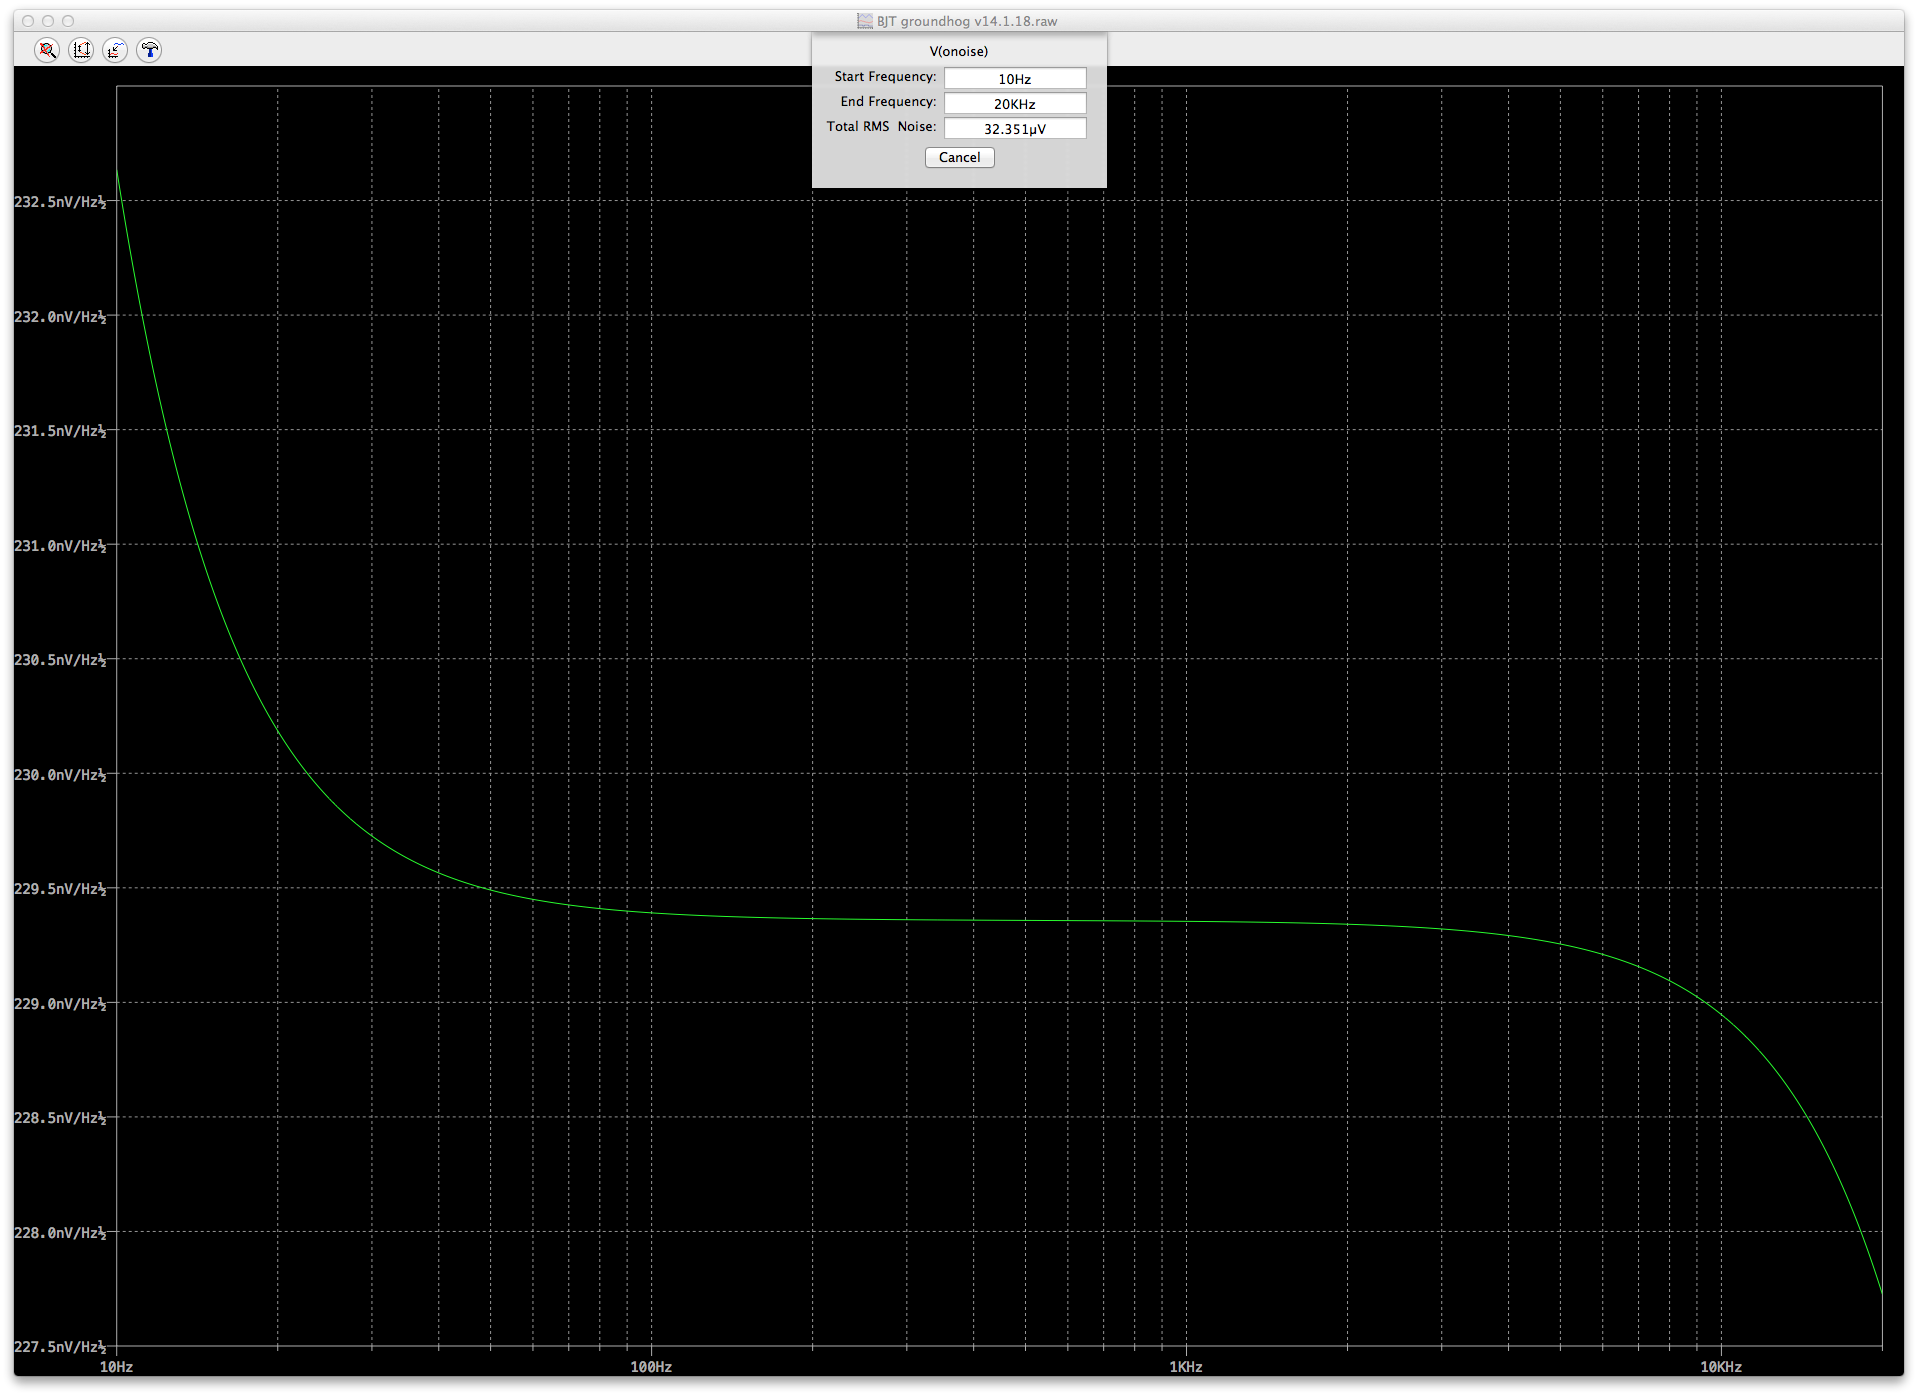The image size is (1918, 1396).
Task: Click the End Frequency label
Action: pyautogui.click(x=888, y=102)
